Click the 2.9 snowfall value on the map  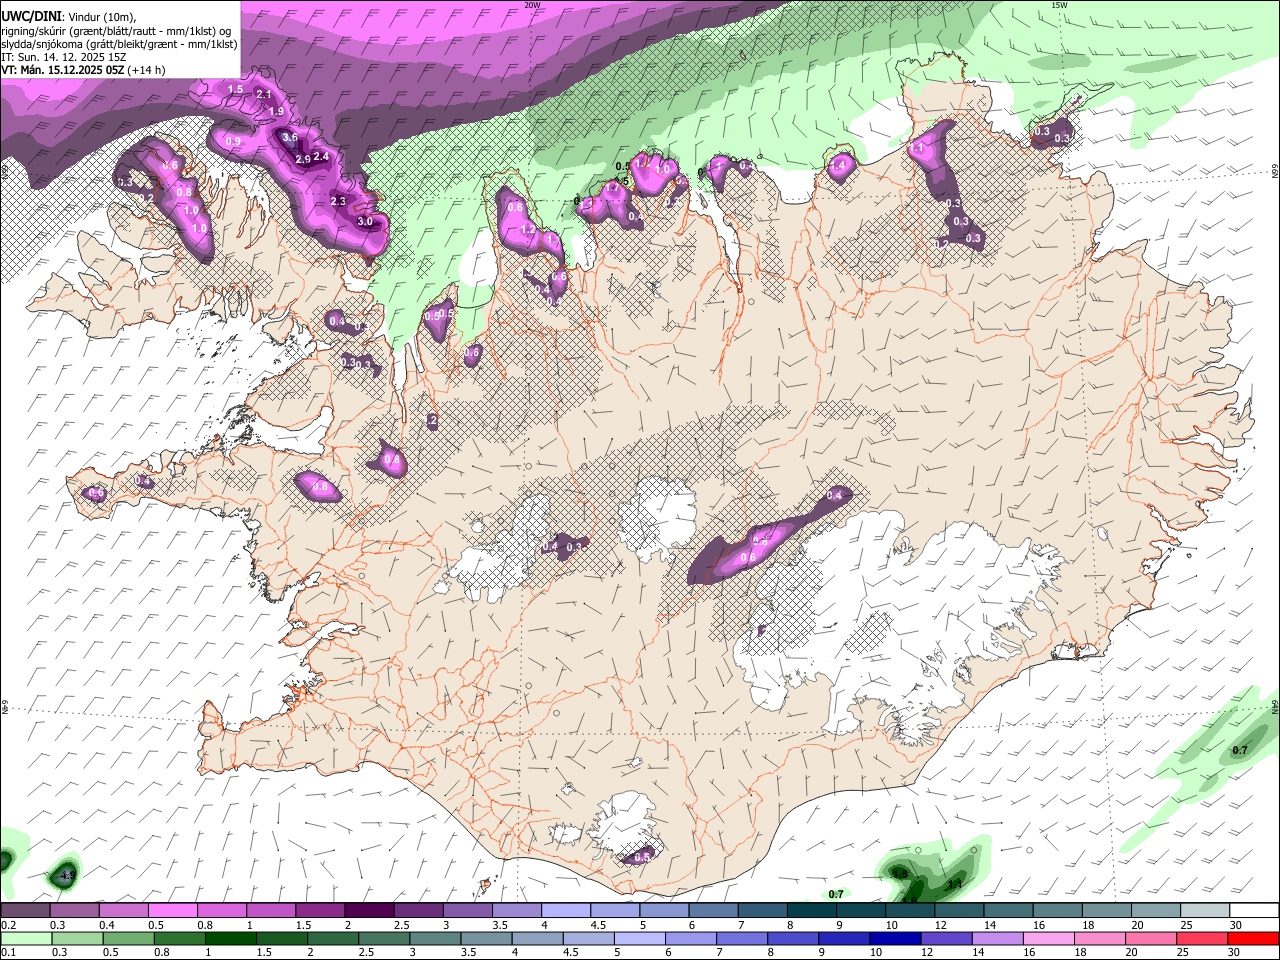(302, 159)
